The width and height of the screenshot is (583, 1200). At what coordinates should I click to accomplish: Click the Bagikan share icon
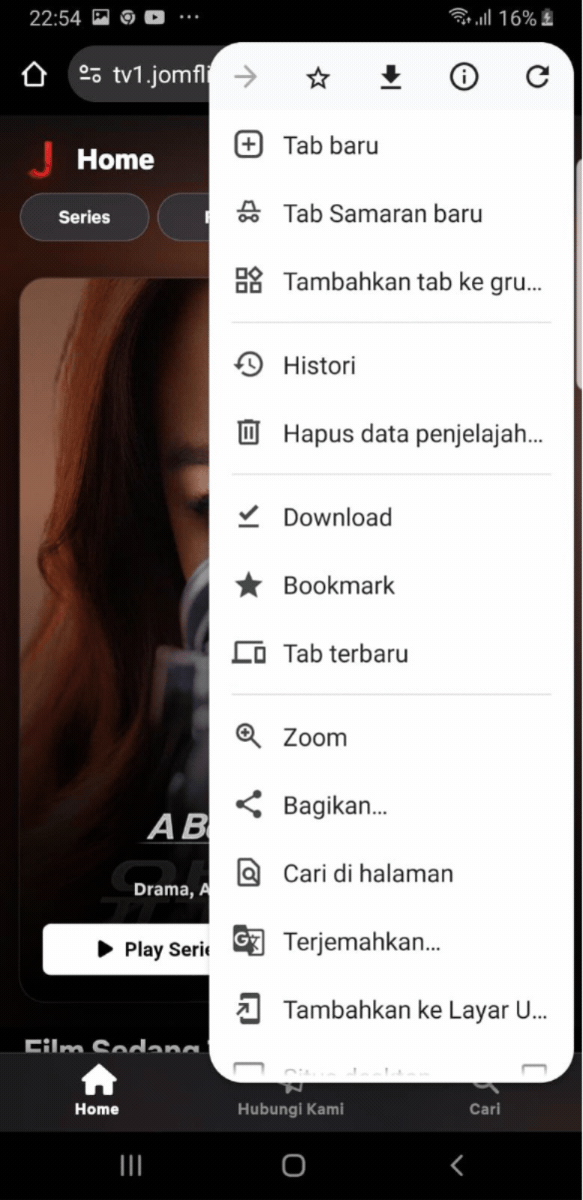tap(248, 805)
